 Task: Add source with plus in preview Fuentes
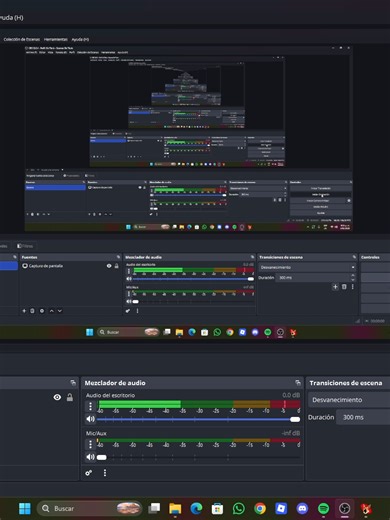coord(24,311)
